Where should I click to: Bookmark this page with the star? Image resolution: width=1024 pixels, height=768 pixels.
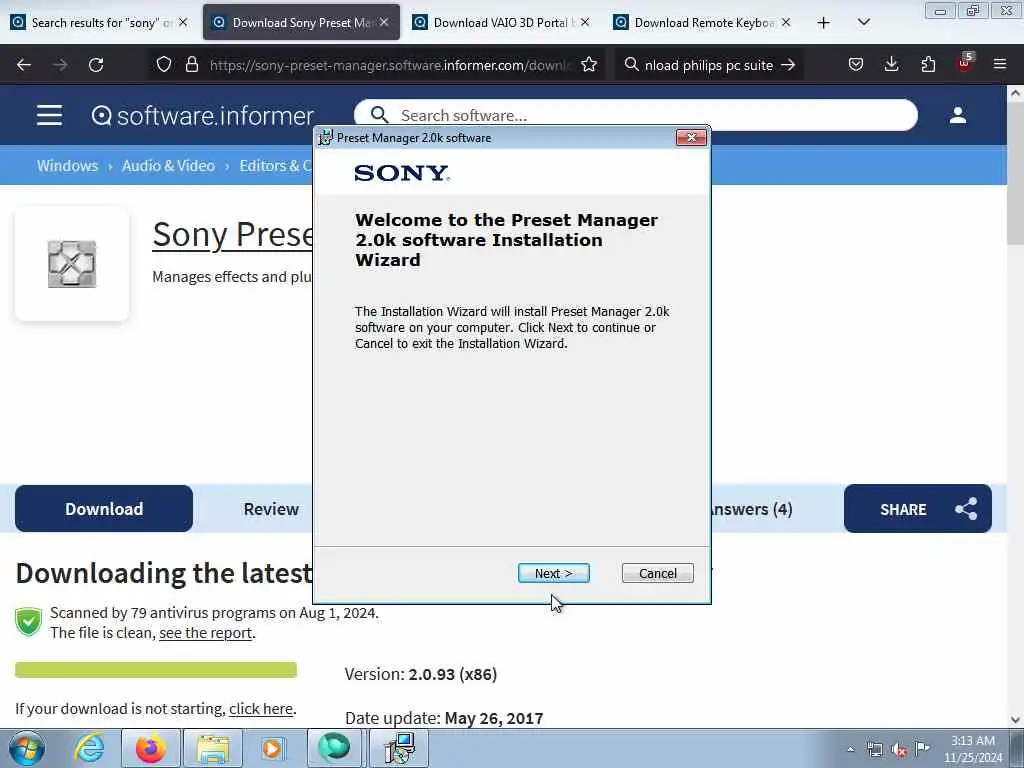pyautogui.click(x=589, y=65)
